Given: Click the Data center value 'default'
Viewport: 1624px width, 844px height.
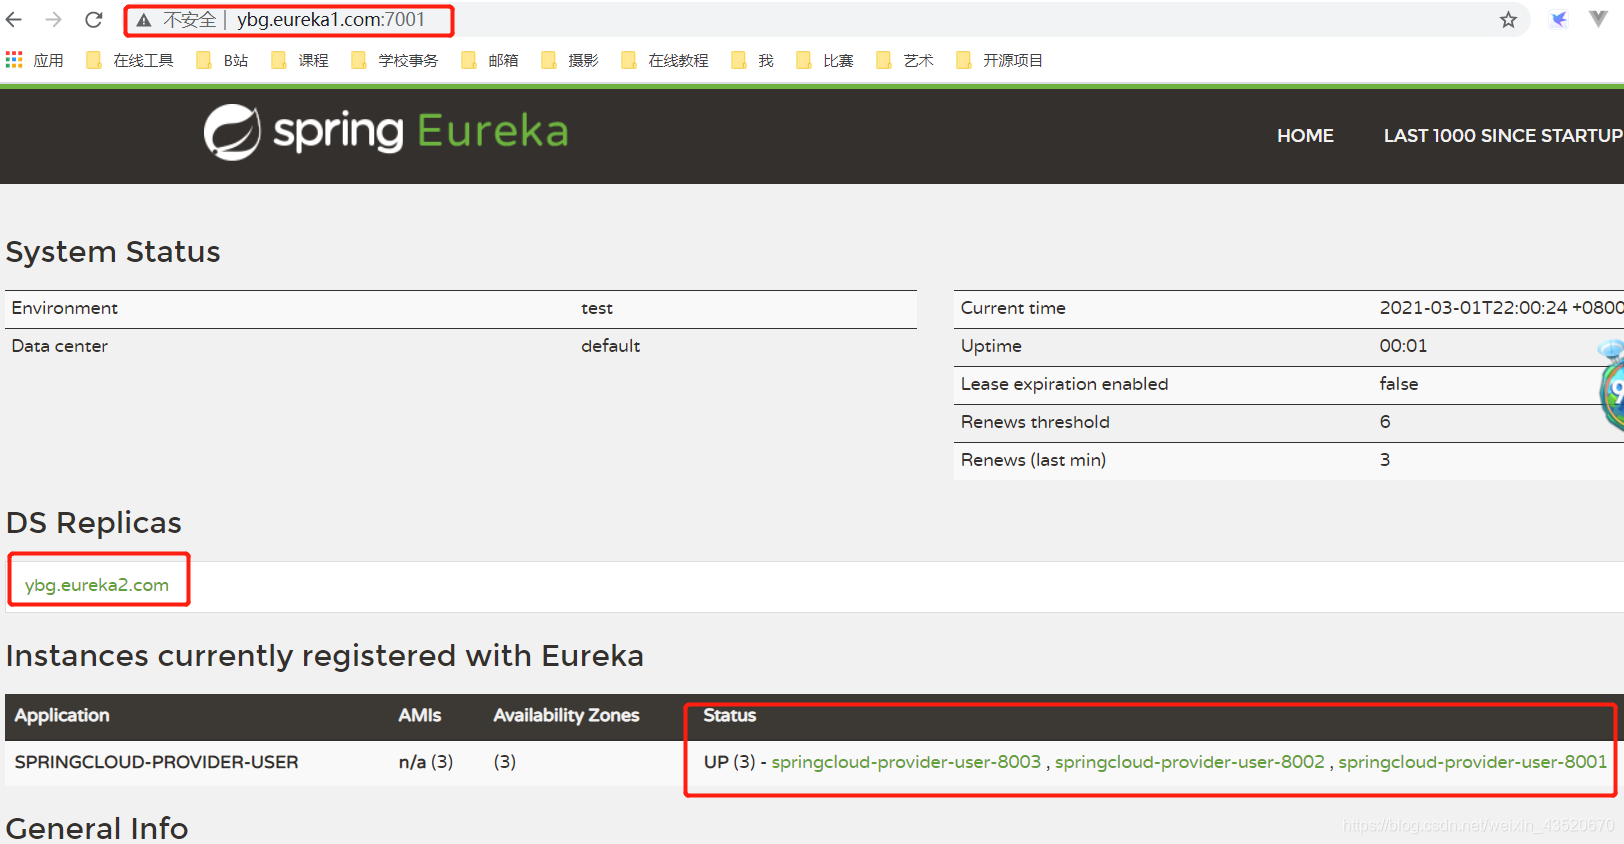Looking at the screenshot, I should click(x=610, y=346).
